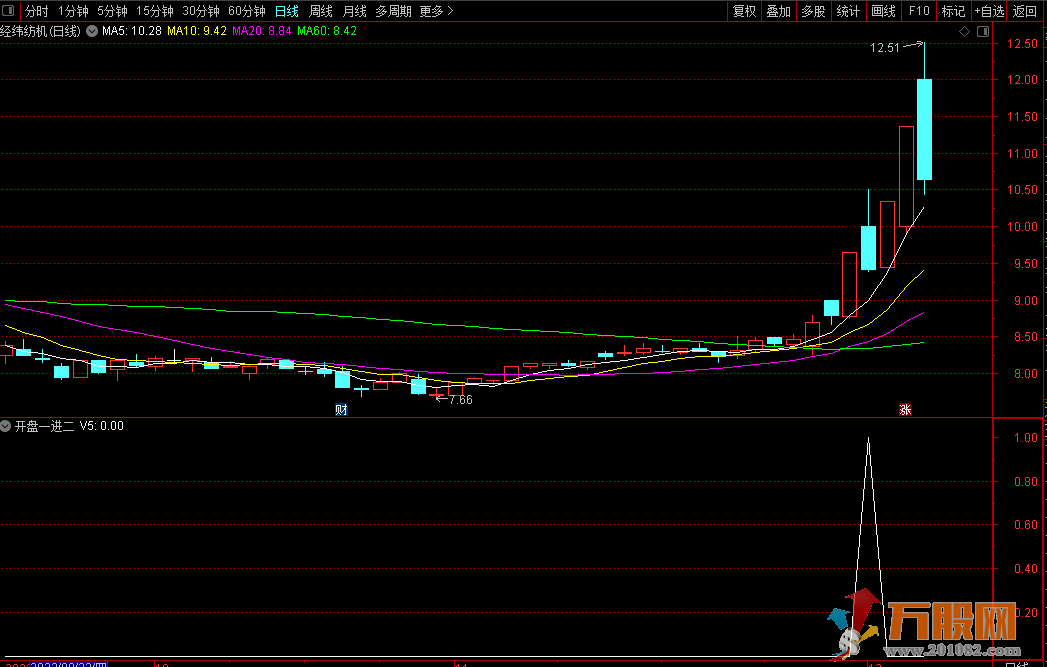
Task: Open F10 company info
Action: pyautogui.click(x=919, y=11)
